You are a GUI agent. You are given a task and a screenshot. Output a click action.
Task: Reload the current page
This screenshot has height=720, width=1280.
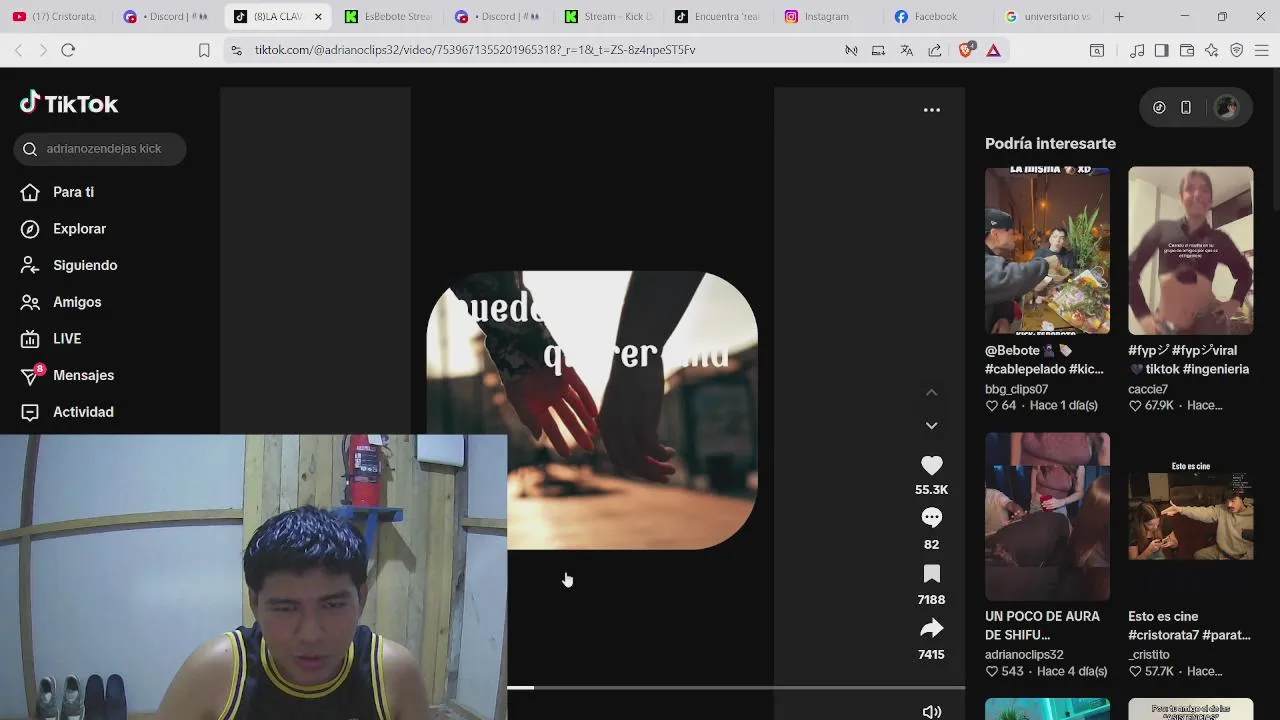[68, 50]
